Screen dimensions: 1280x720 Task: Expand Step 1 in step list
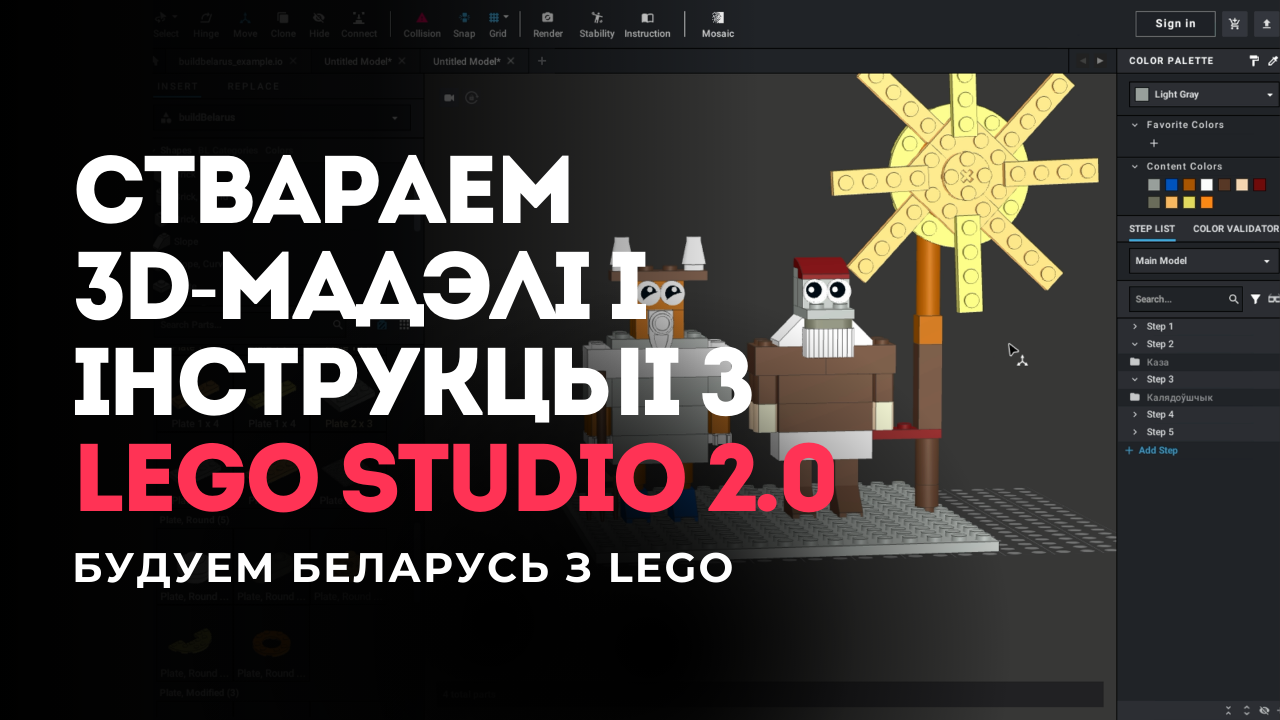1135,327
